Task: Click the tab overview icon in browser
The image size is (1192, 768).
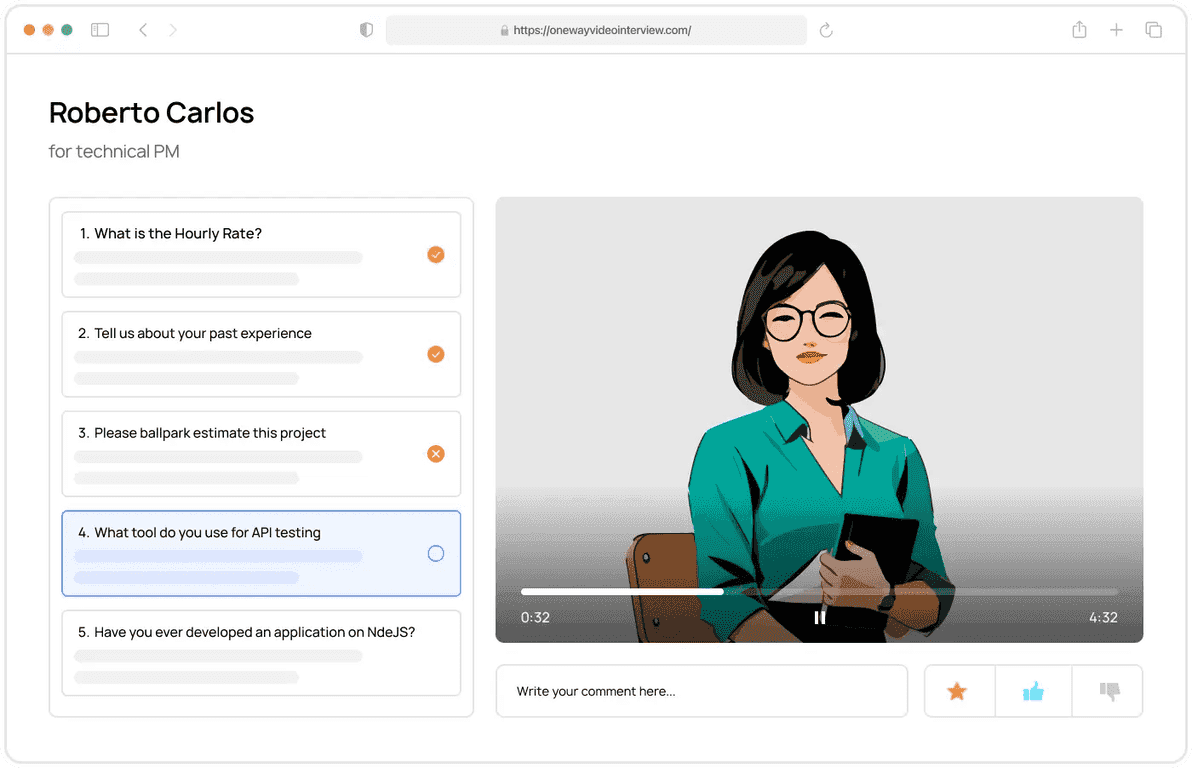Action: pyautogui.click(x=1153, y=30)
